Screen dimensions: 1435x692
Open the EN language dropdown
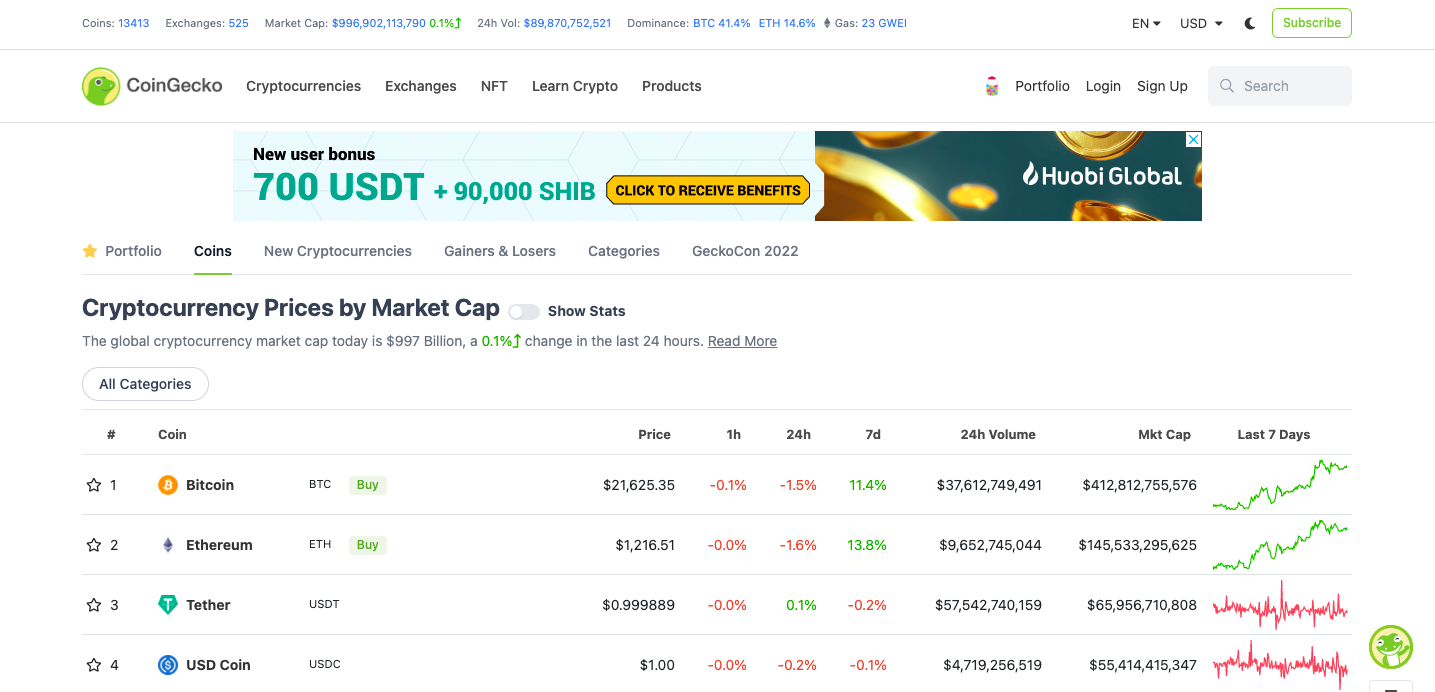tap(1146, 22)
